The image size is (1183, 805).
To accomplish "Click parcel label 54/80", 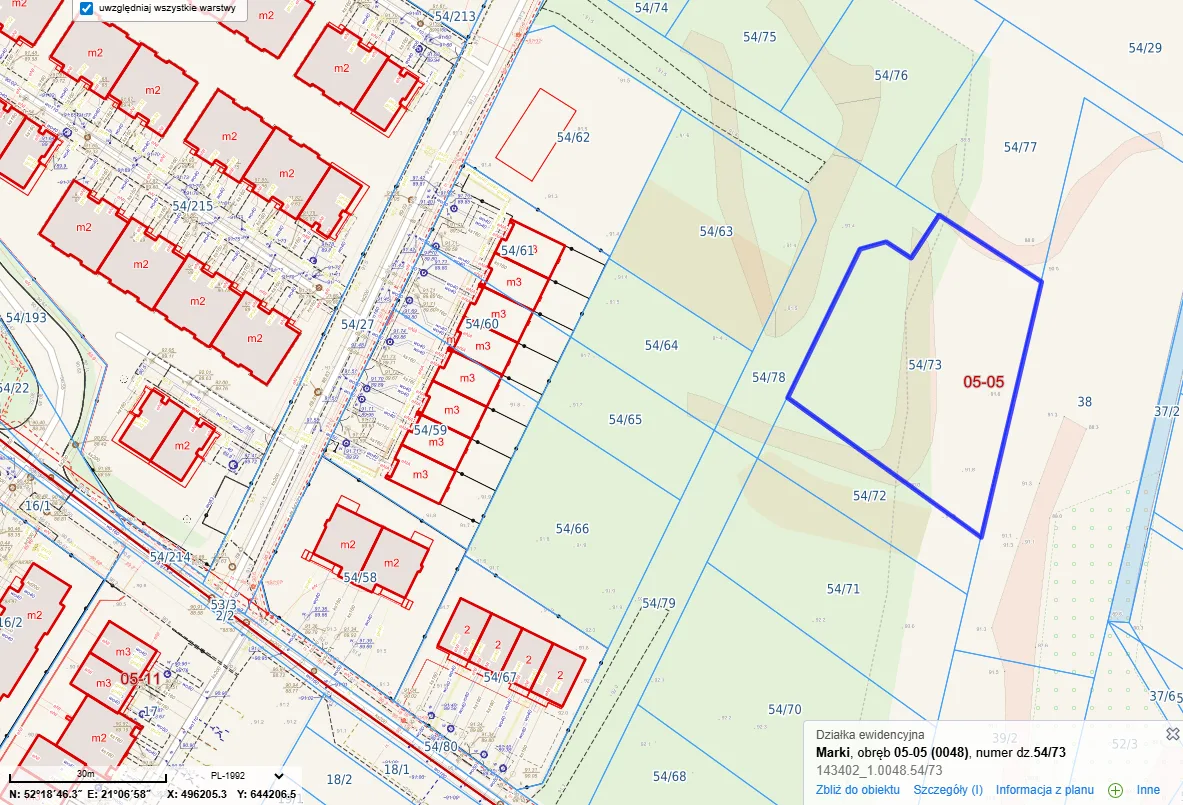I will [x=441, y=747].
